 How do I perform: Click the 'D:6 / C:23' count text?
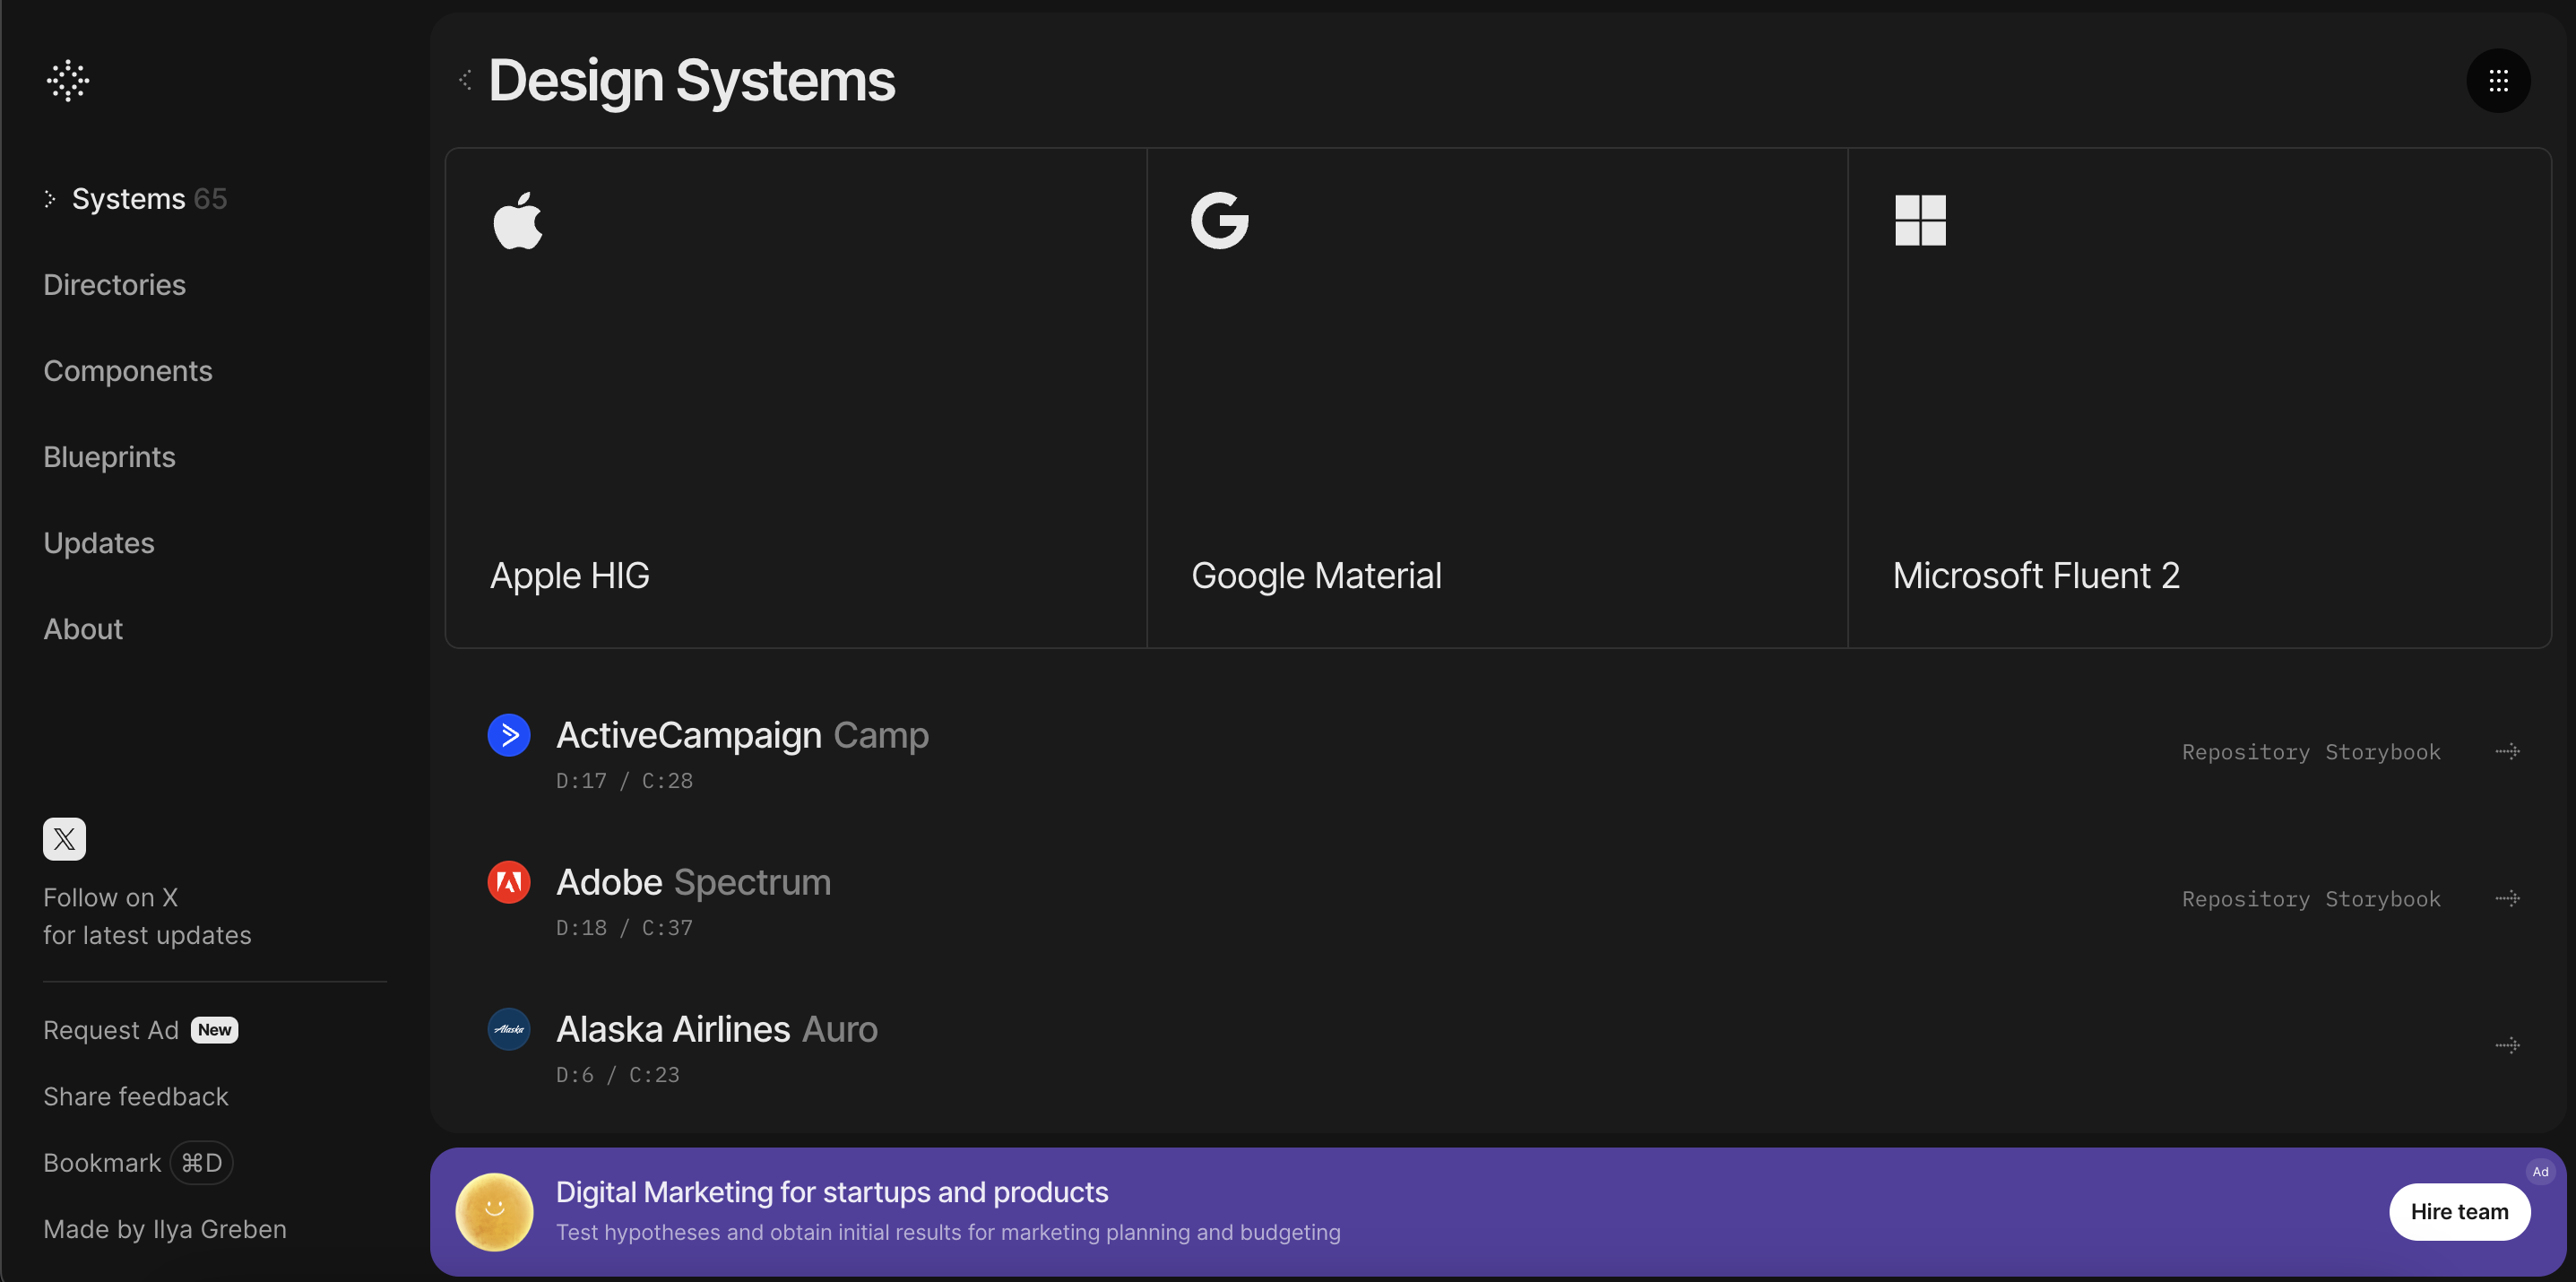618,1075
